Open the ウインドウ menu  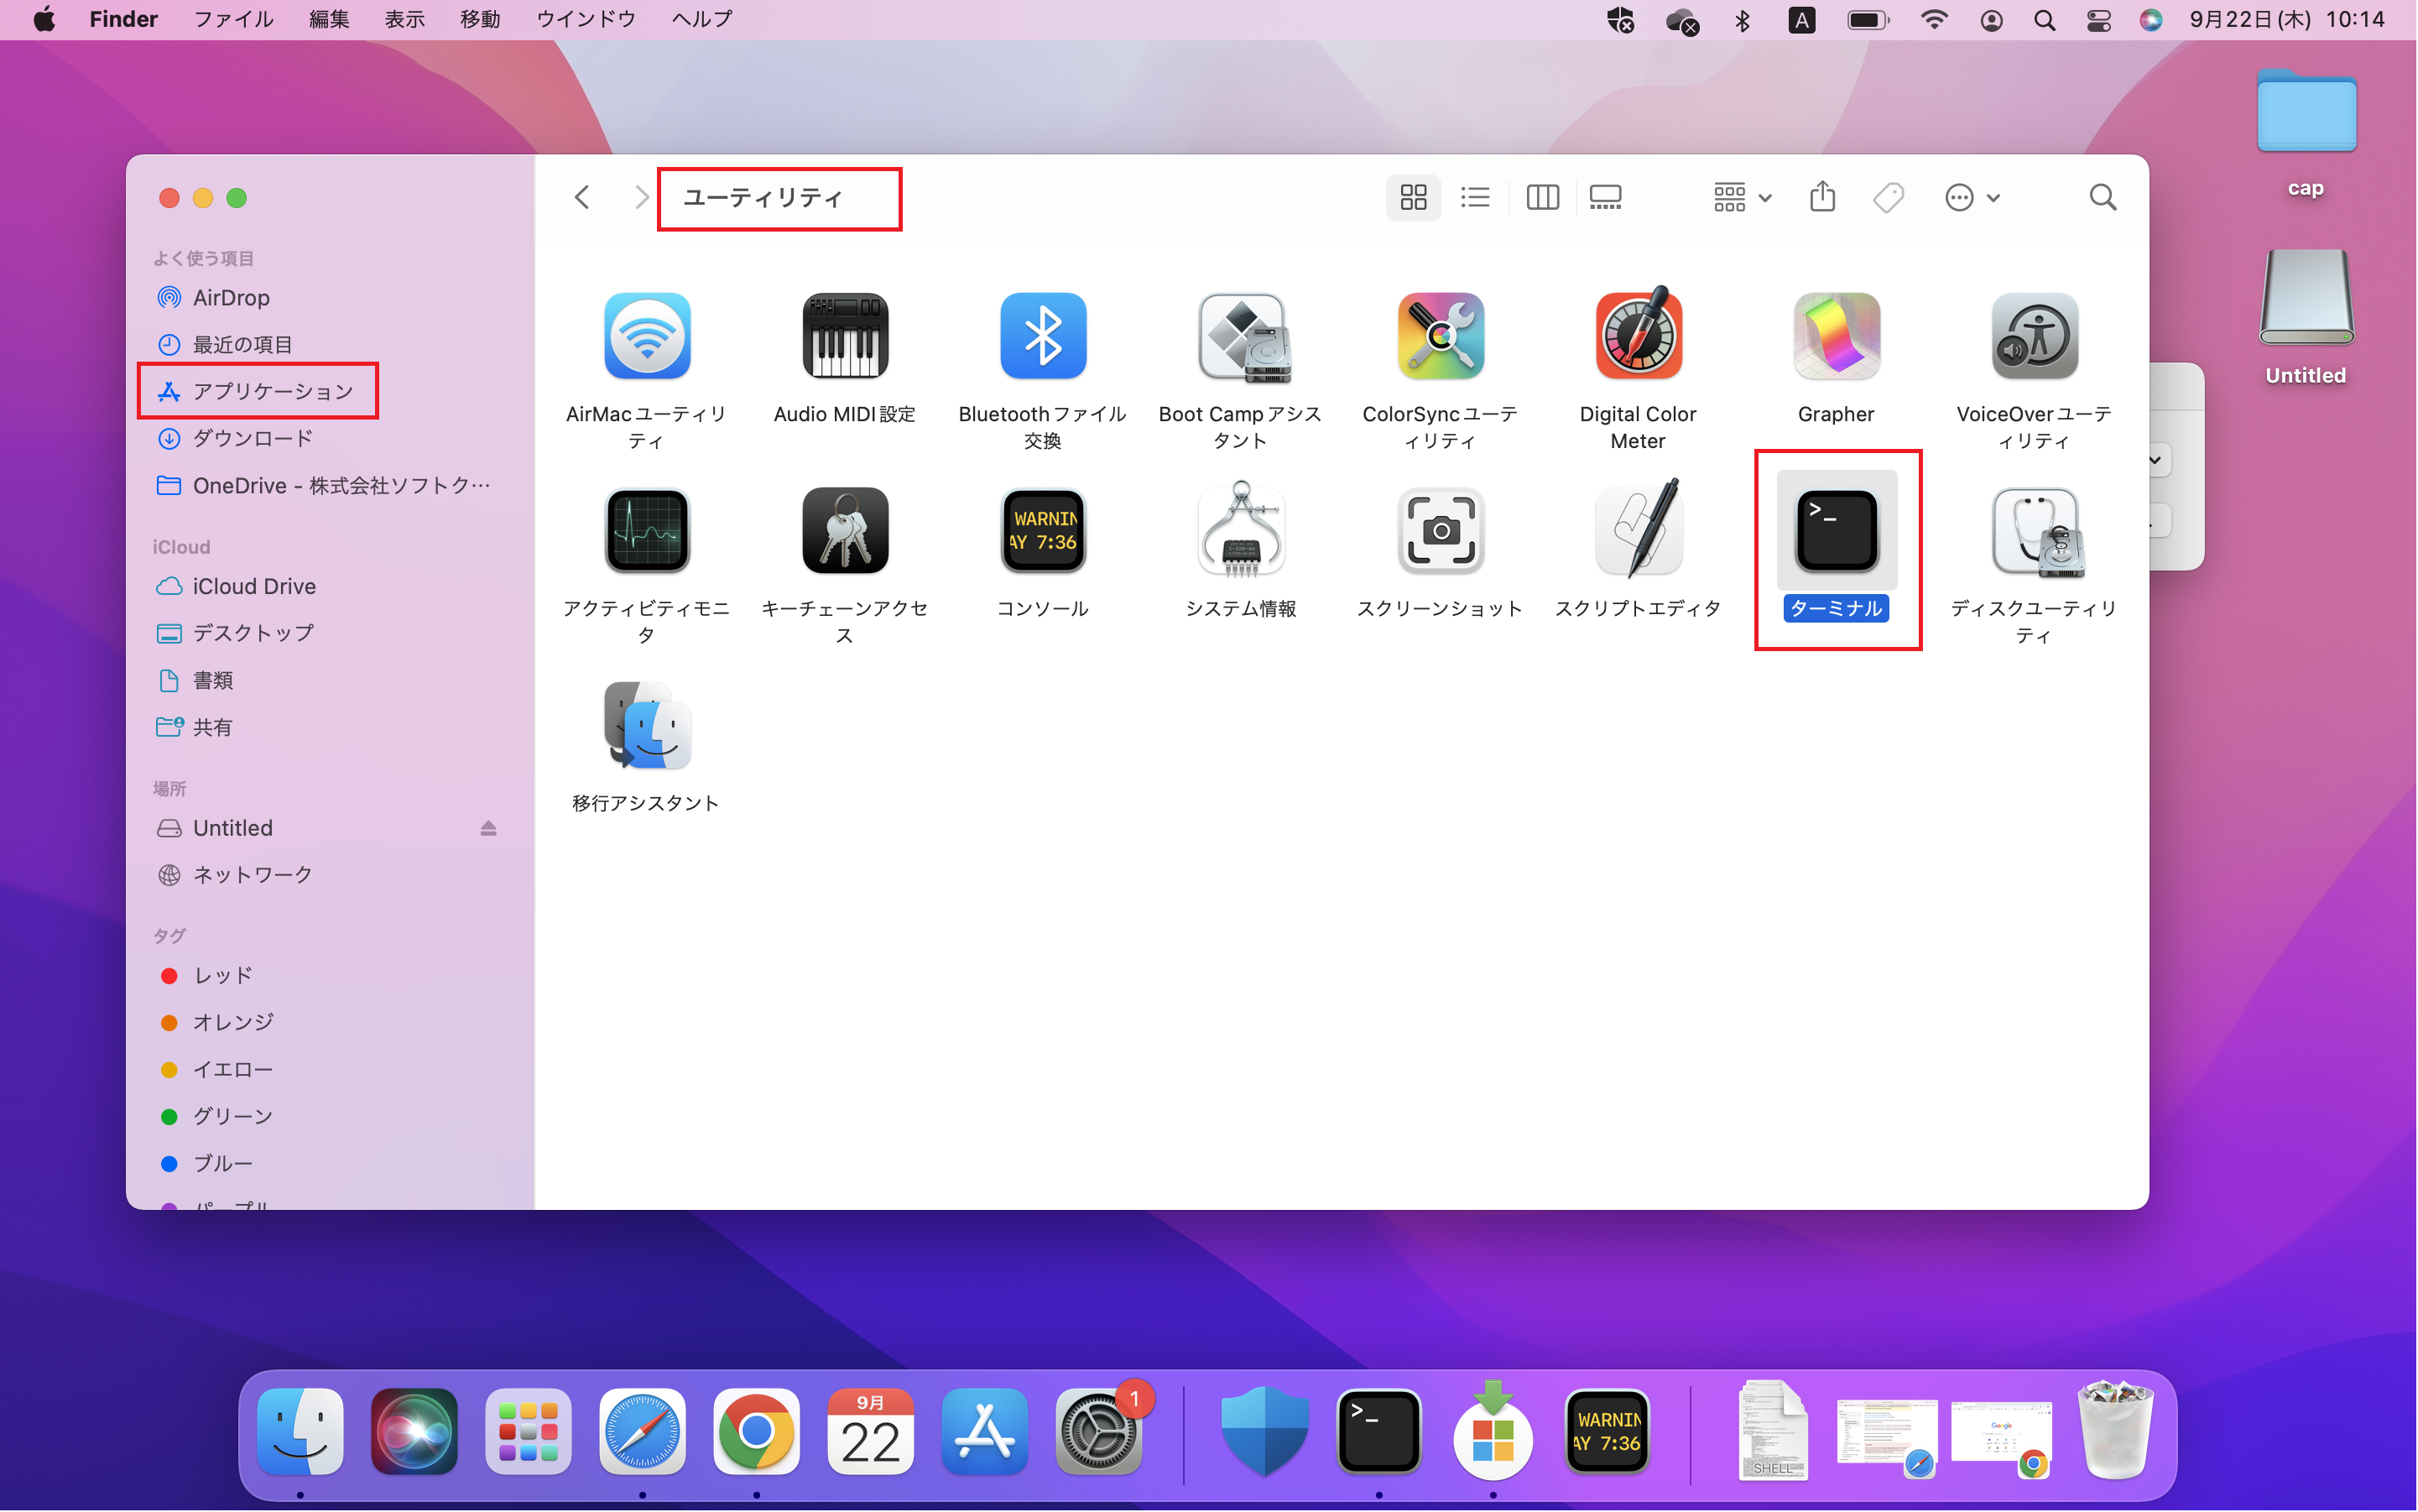586,19
